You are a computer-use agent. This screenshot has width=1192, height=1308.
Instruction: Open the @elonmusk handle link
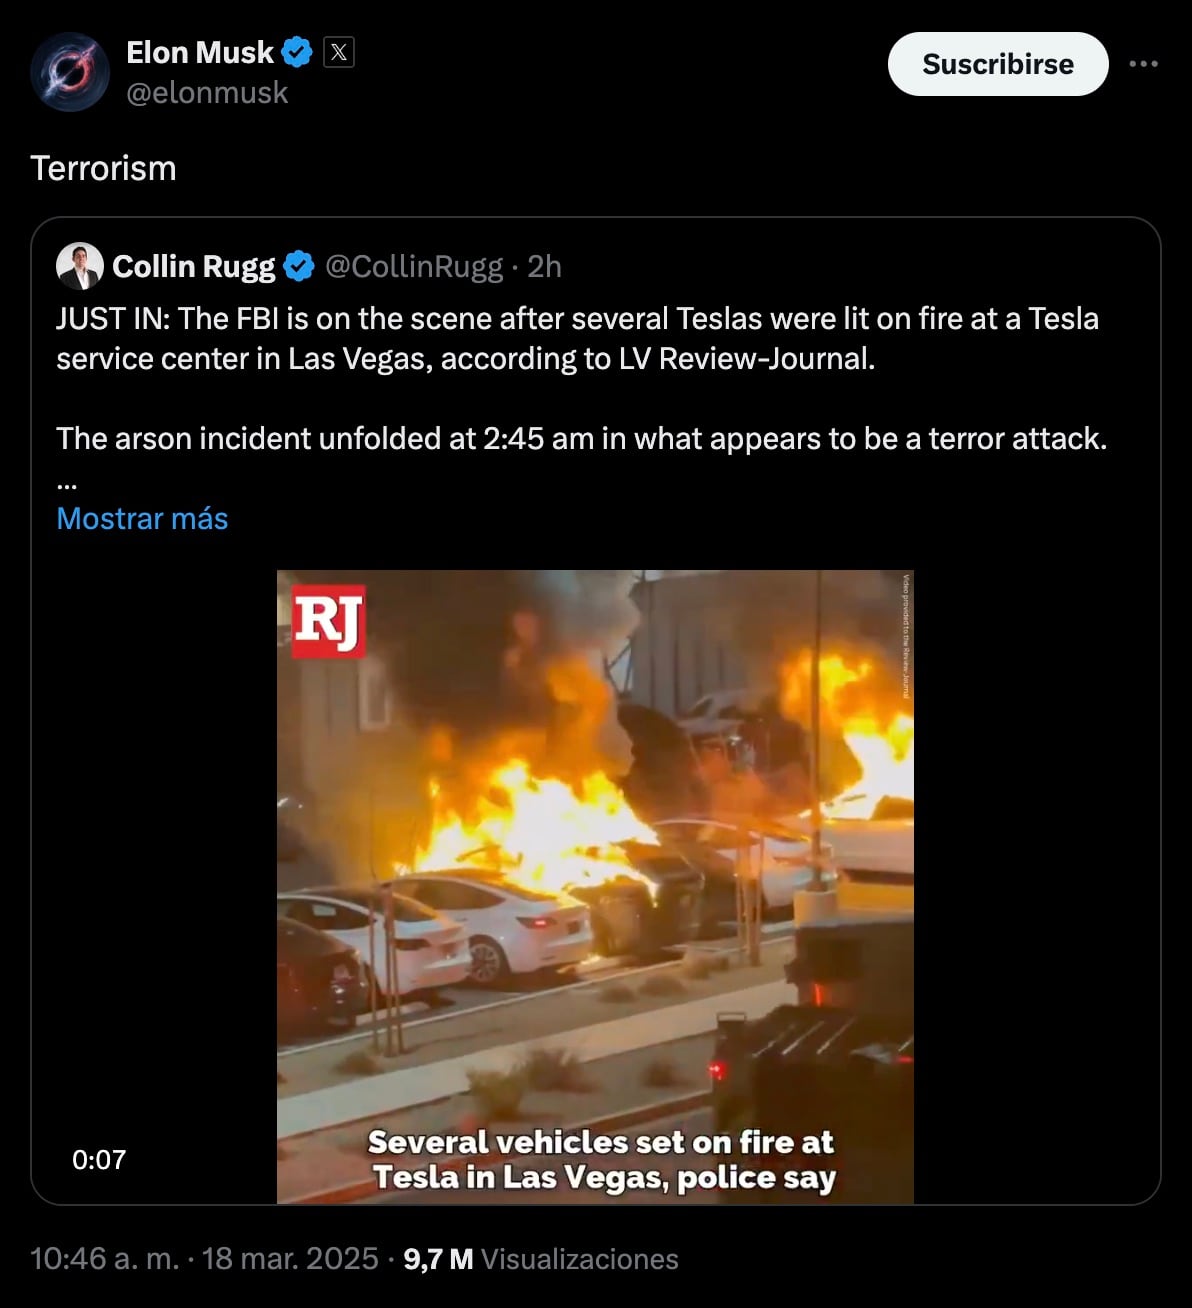pos(207,93)
